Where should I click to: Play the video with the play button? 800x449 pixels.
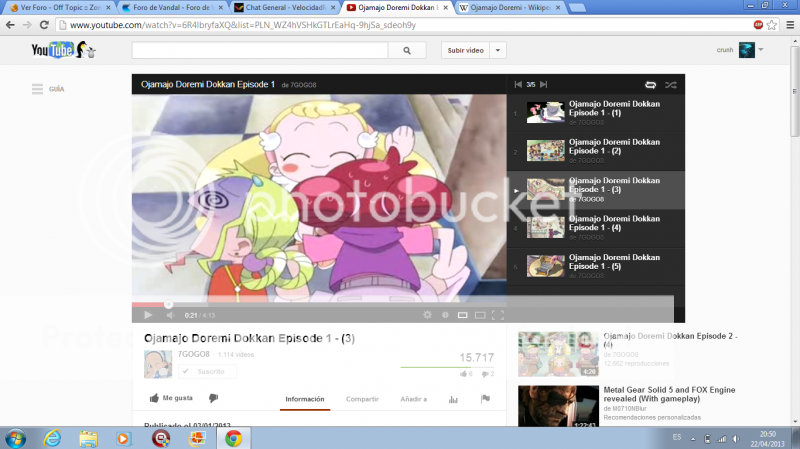pos(148,315)
